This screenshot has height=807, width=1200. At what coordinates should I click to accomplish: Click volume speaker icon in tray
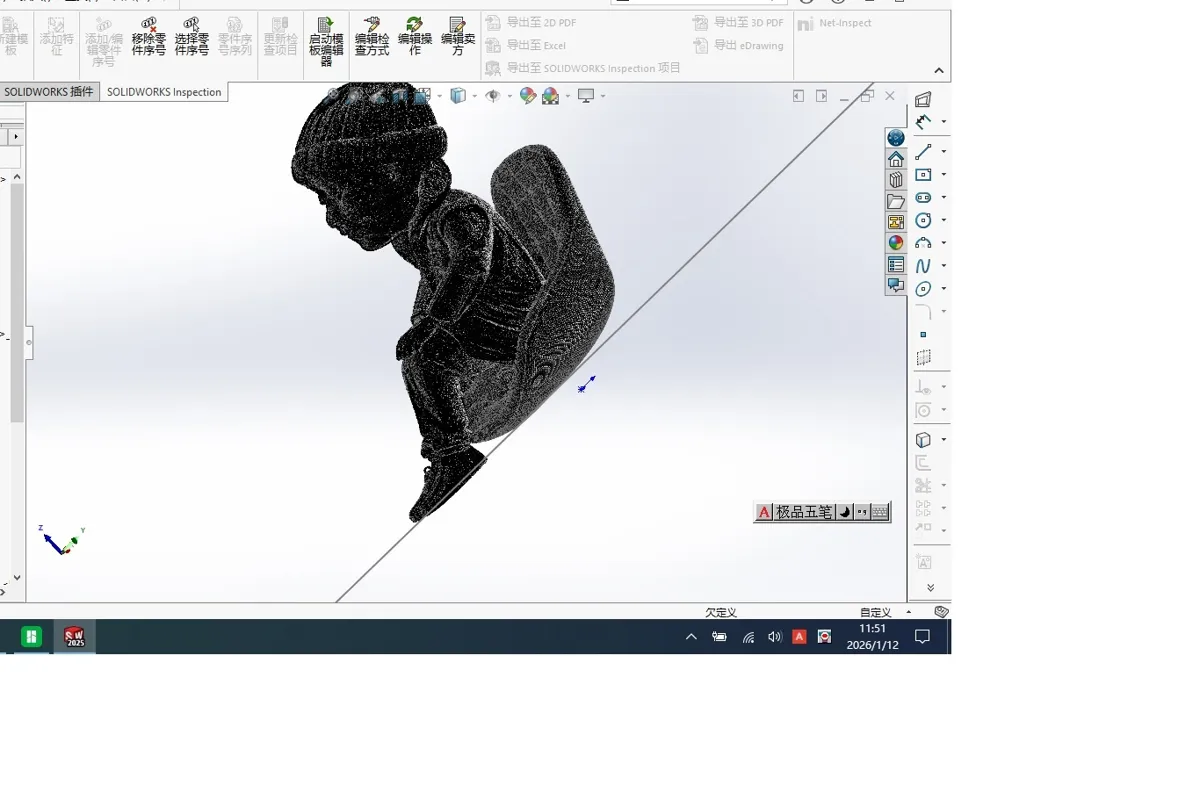[x=774, y=637]
